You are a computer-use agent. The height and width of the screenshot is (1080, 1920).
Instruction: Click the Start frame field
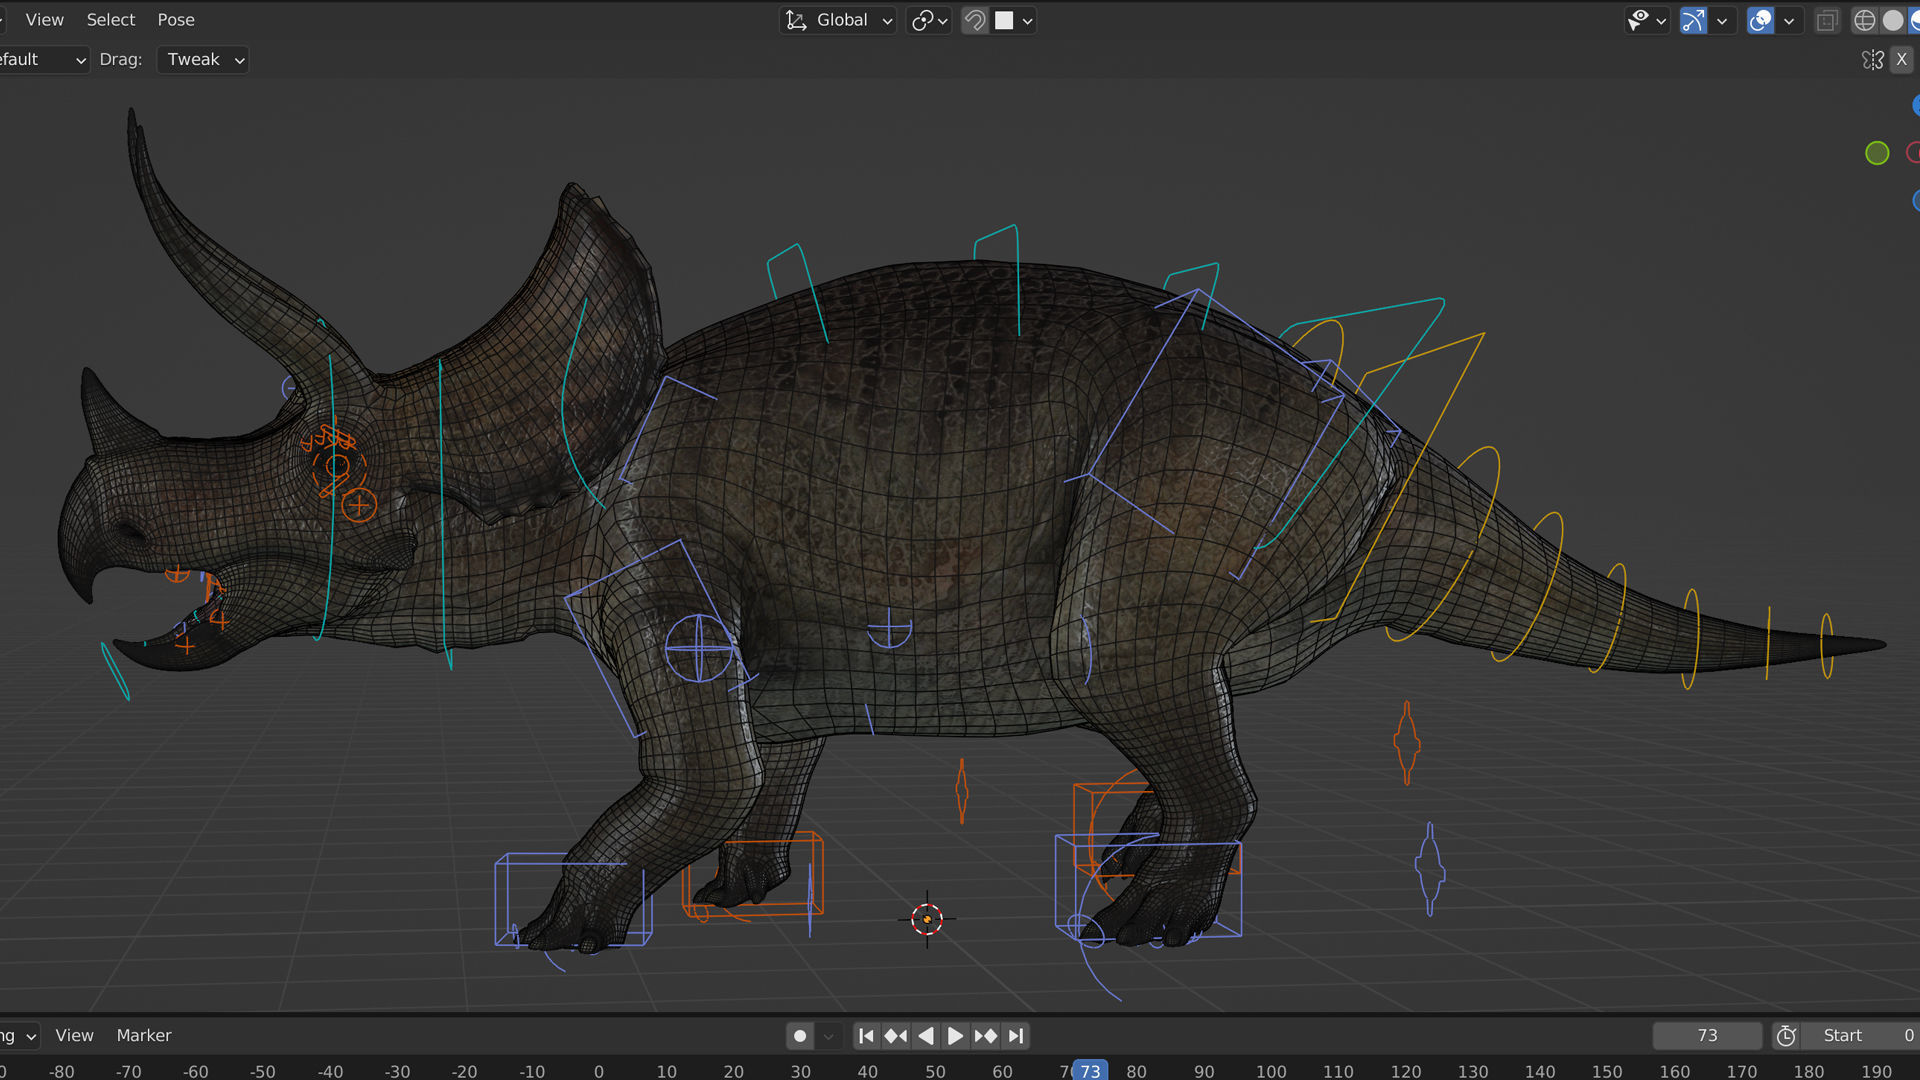click(x=1861, y=1036)
